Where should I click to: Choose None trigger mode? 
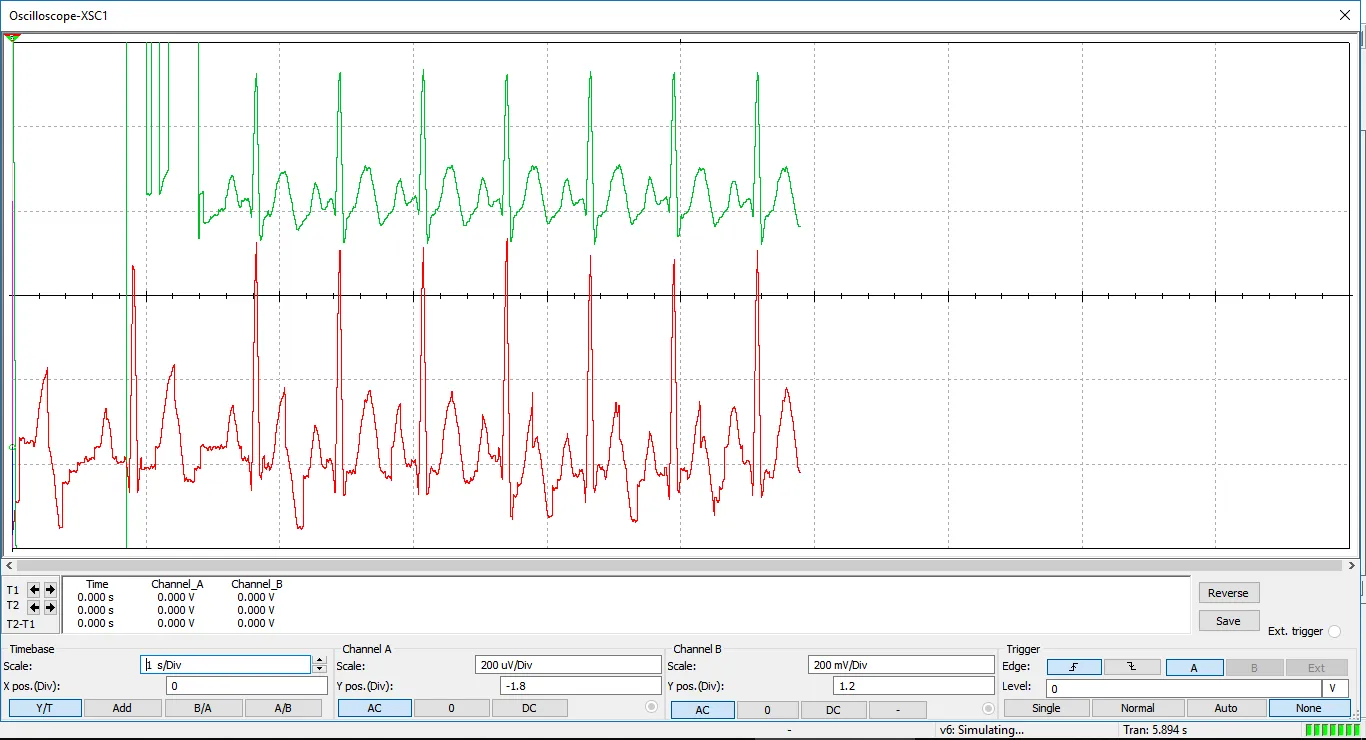(1308, 708)
